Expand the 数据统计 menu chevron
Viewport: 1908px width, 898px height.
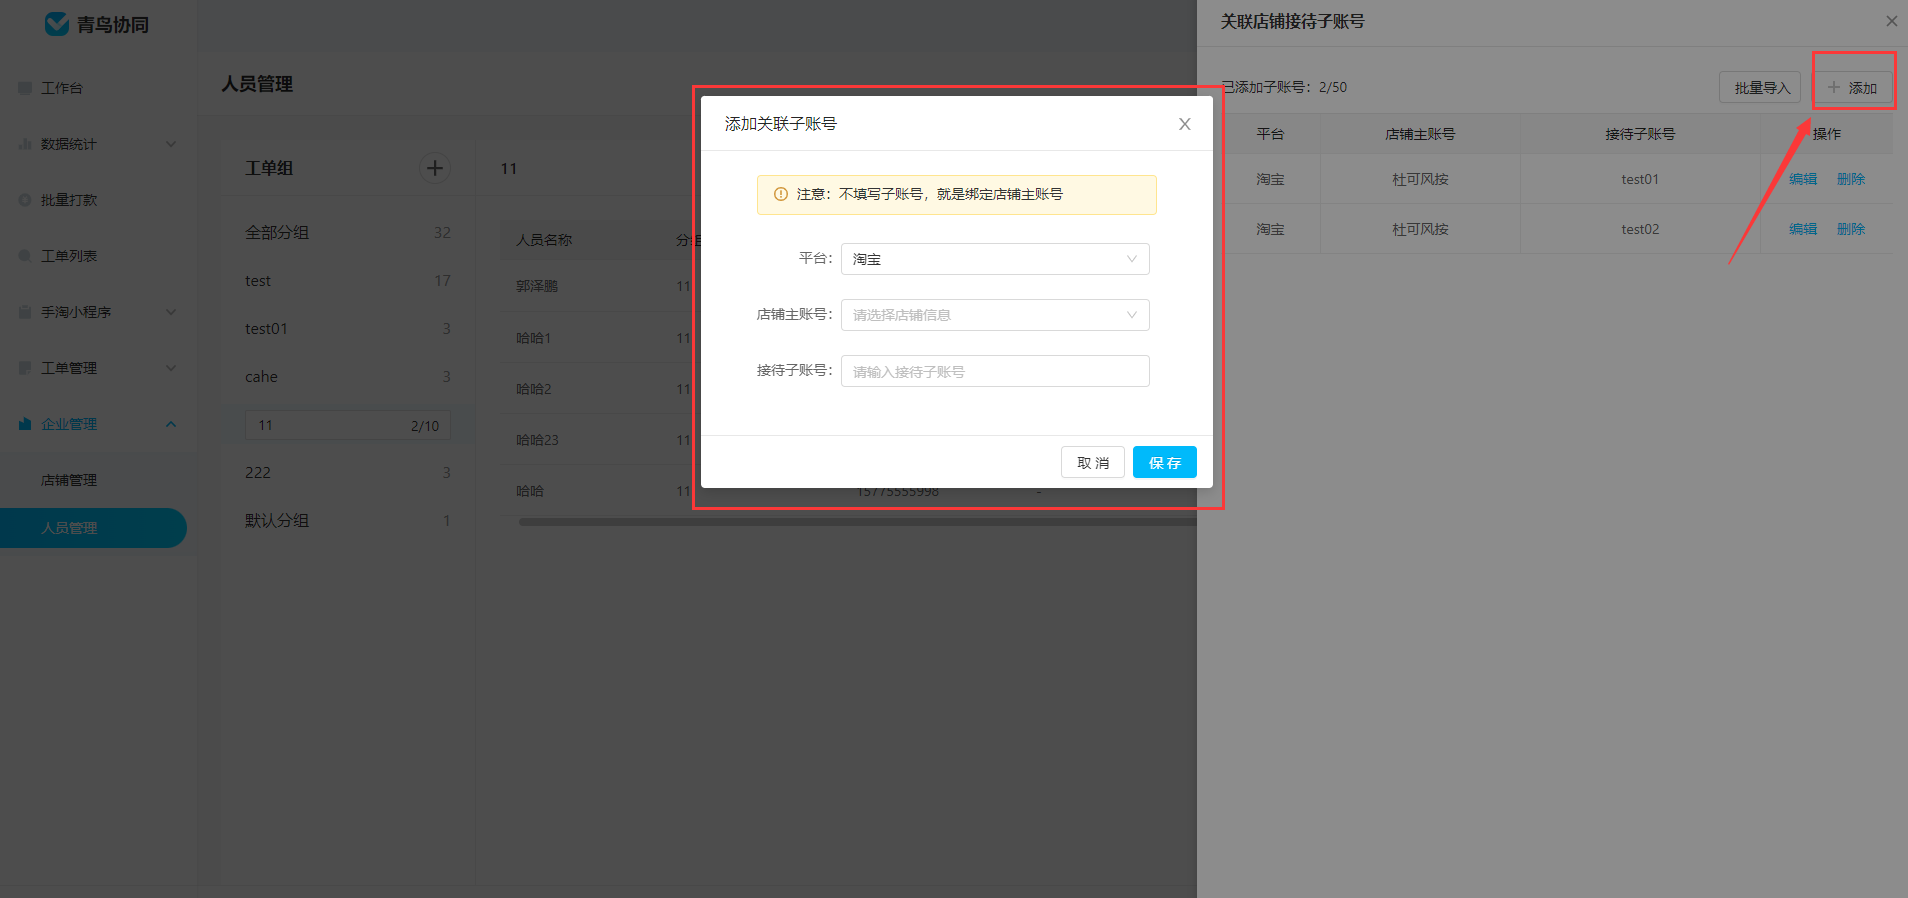coord(171,144)
